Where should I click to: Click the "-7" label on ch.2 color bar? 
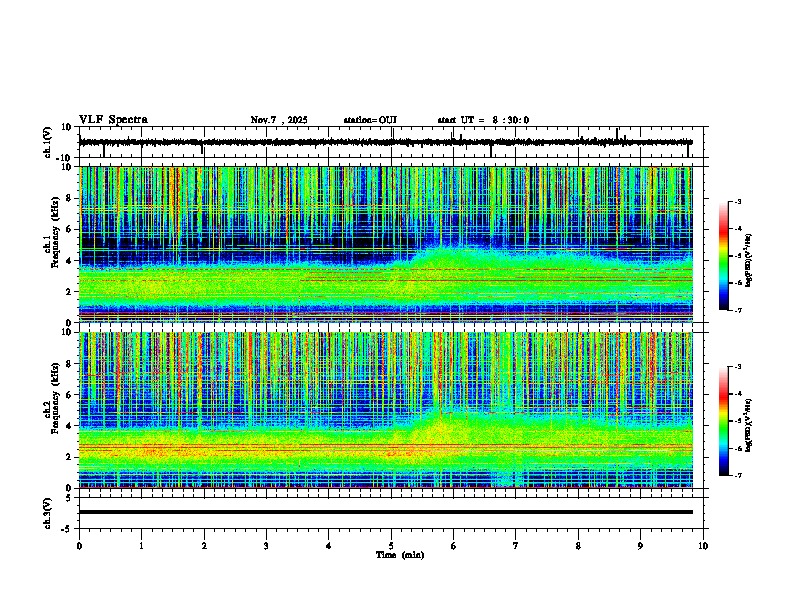coord(738,475)
